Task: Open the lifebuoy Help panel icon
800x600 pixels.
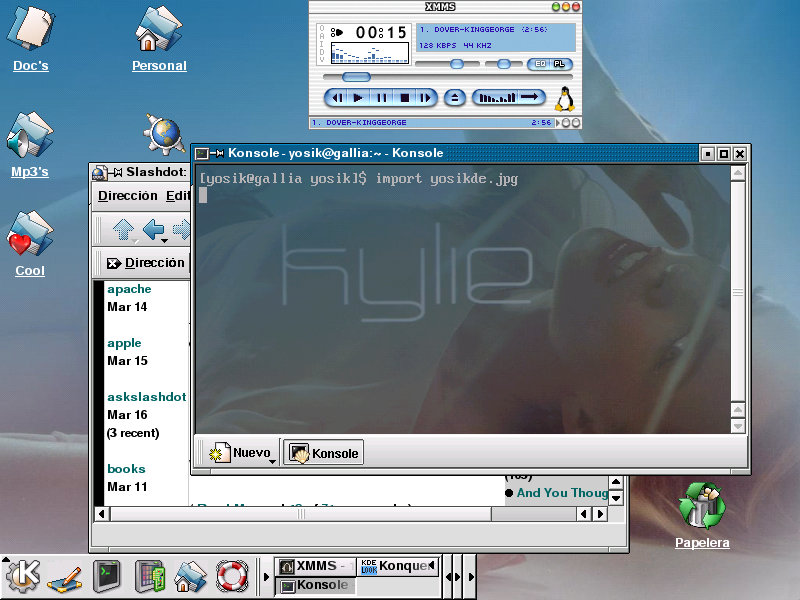Action: (232, 577)
